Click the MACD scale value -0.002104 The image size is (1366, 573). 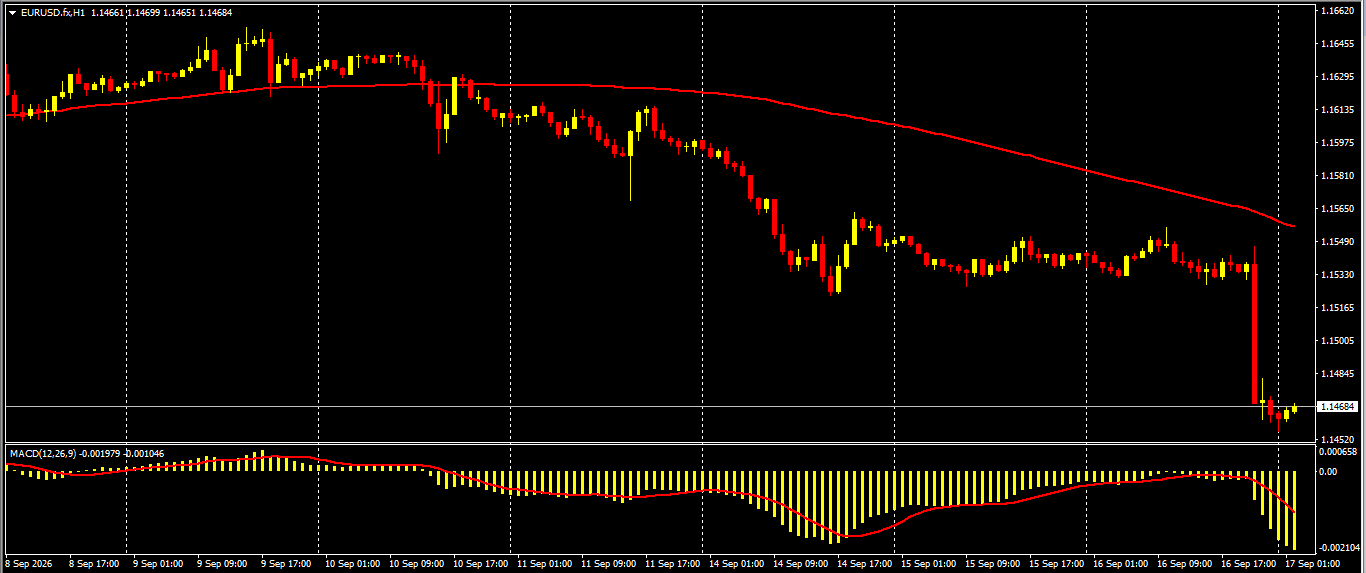click(x=1339, y=548)
